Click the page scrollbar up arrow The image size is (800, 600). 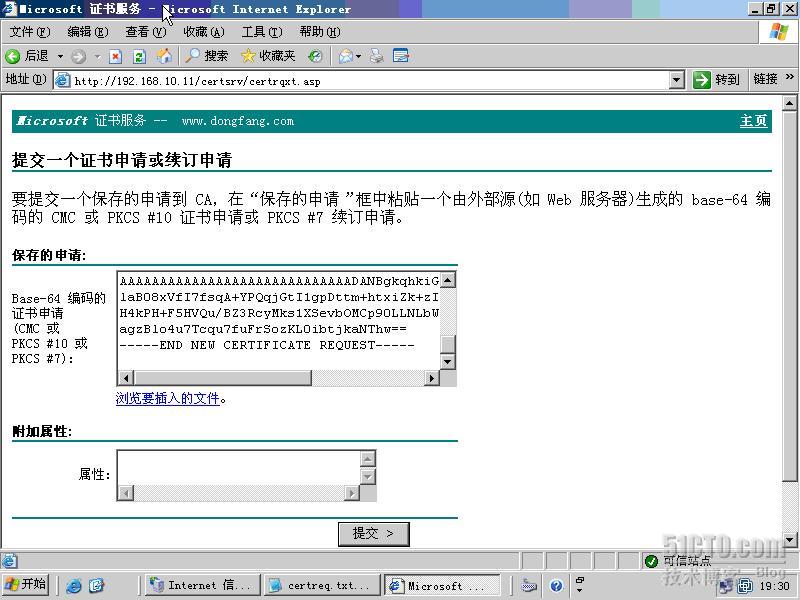(x=789, y=104)
